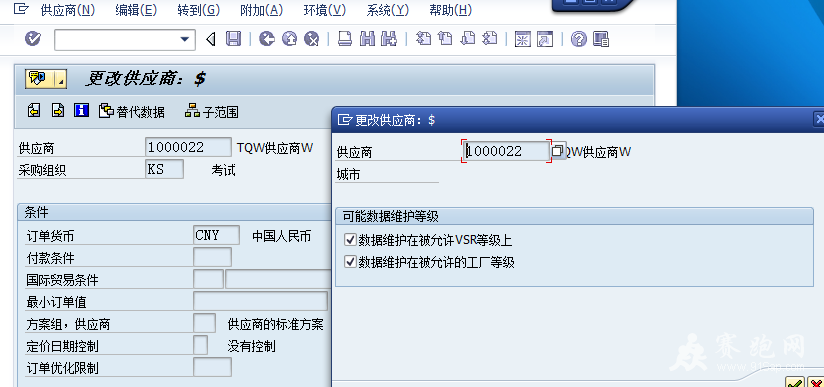The width and height of the screenshot is (824, 387).
Task: Click the Generate Shortcut icon
Action: click(545, 39)
